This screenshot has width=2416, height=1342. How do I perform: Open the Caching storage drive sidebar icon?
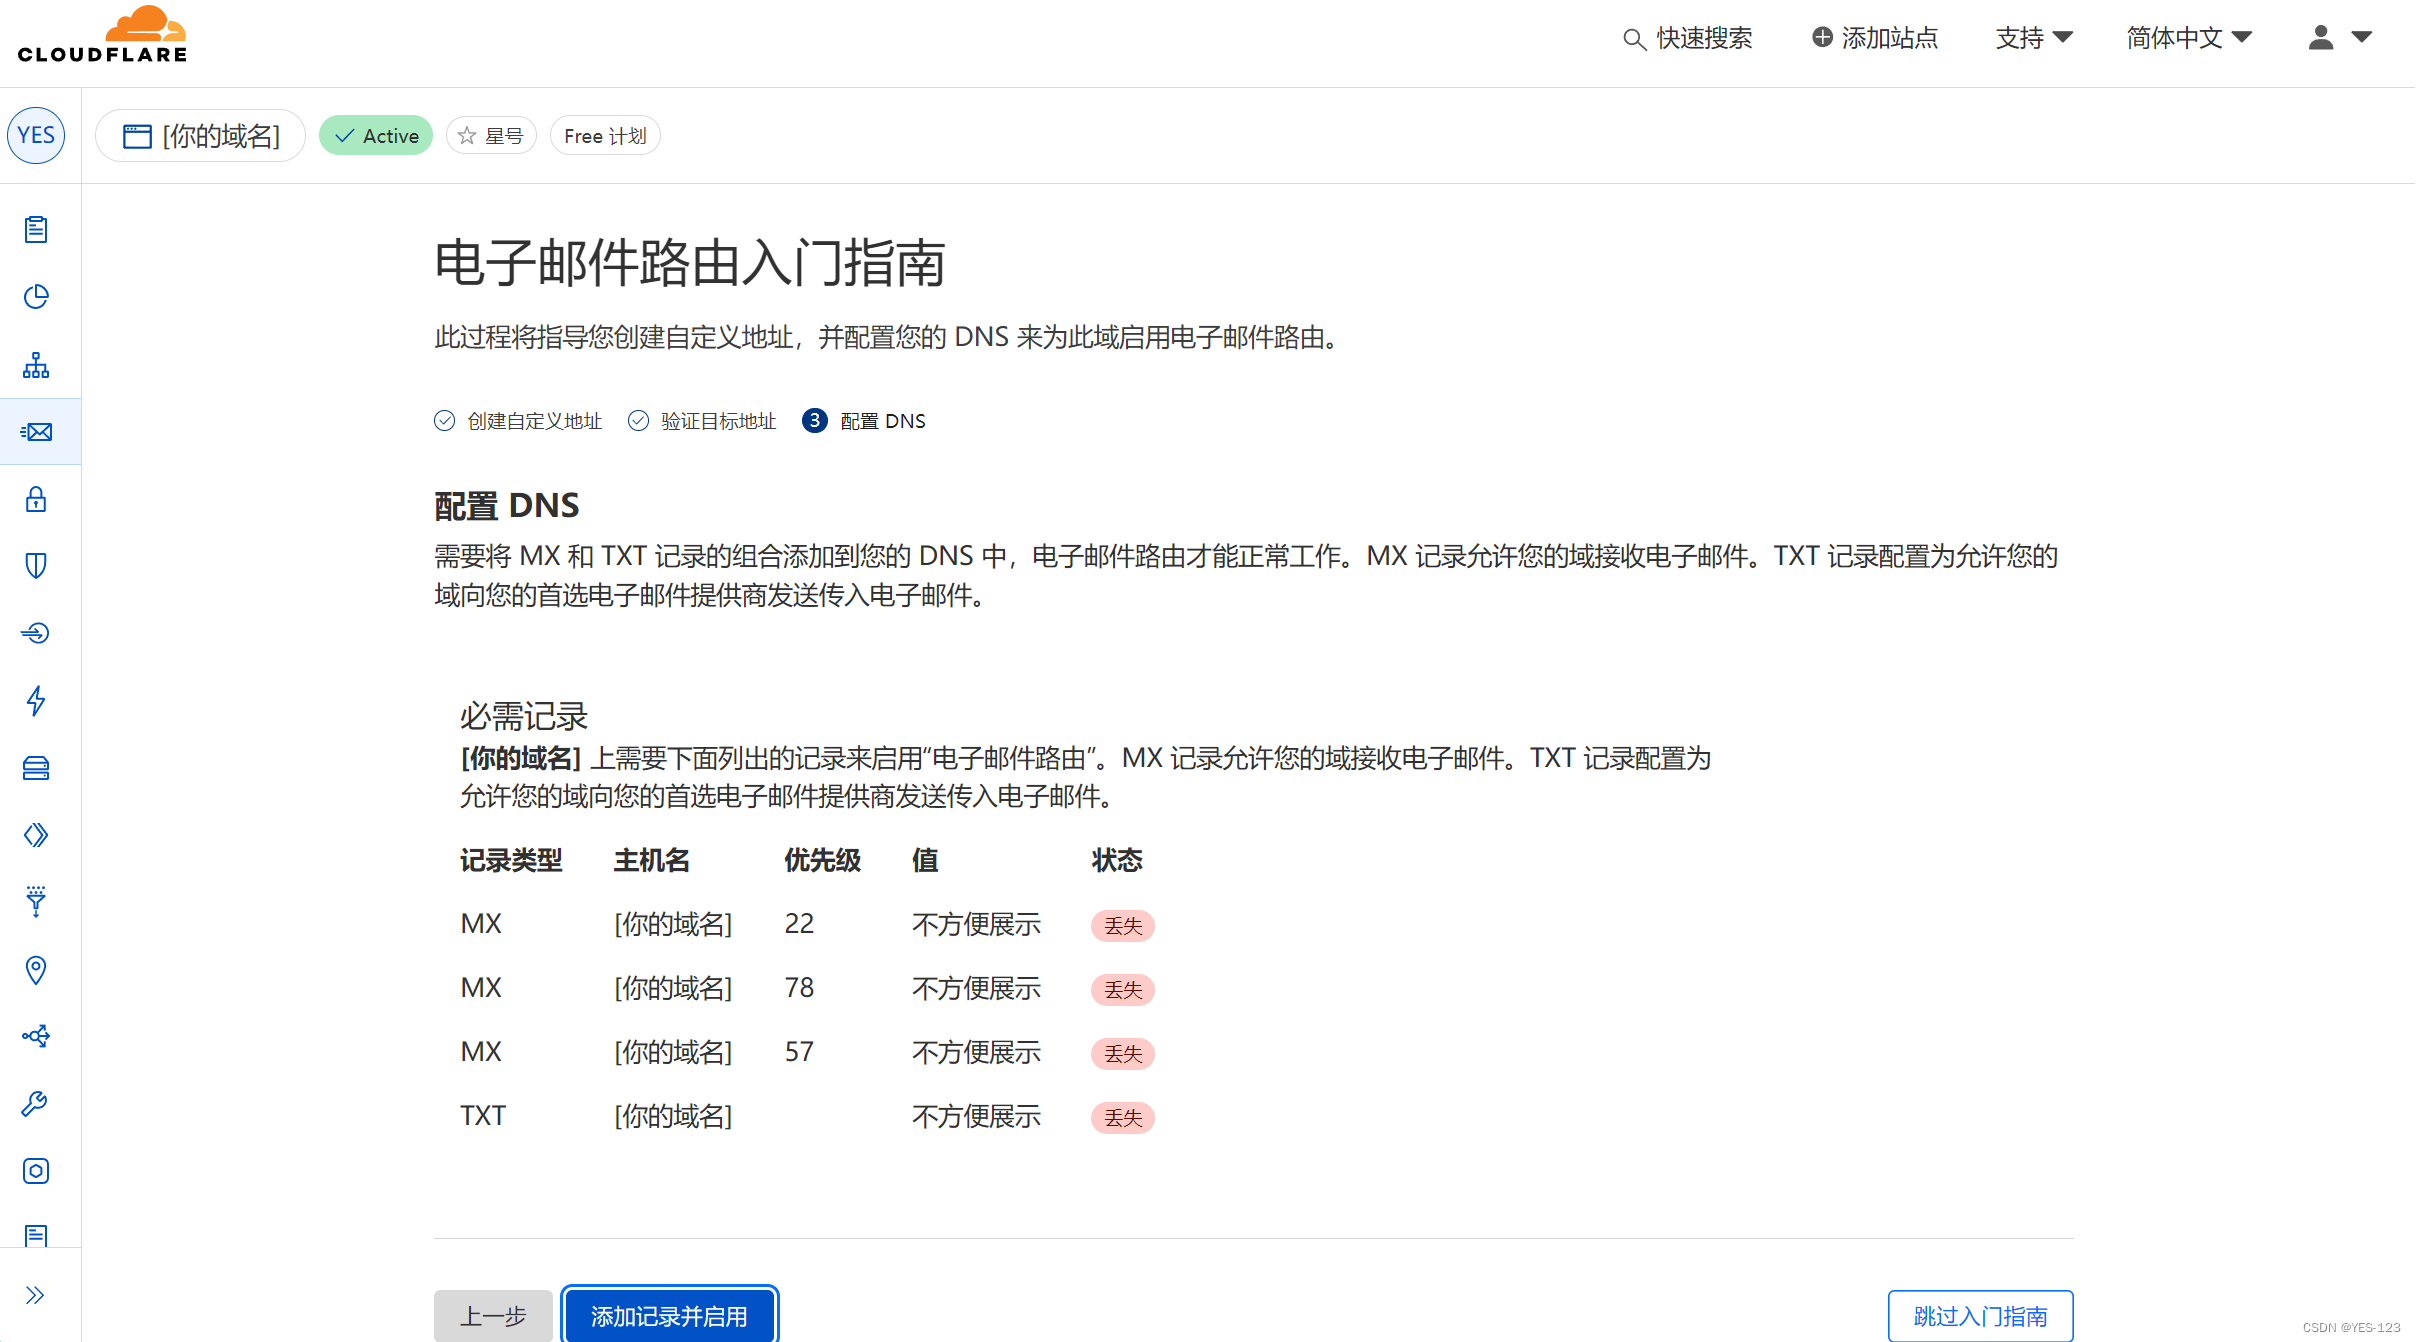pos(36,768)
